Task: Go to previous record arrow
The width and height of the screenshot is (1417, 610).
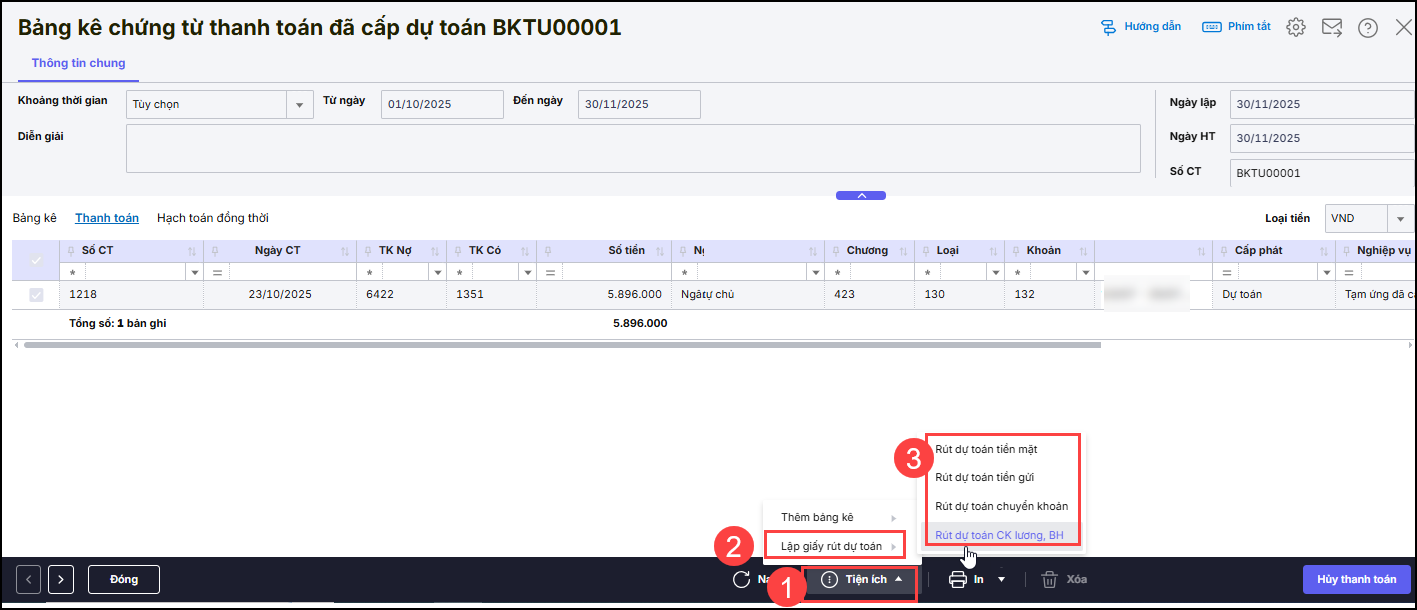Action: [30, 579]
